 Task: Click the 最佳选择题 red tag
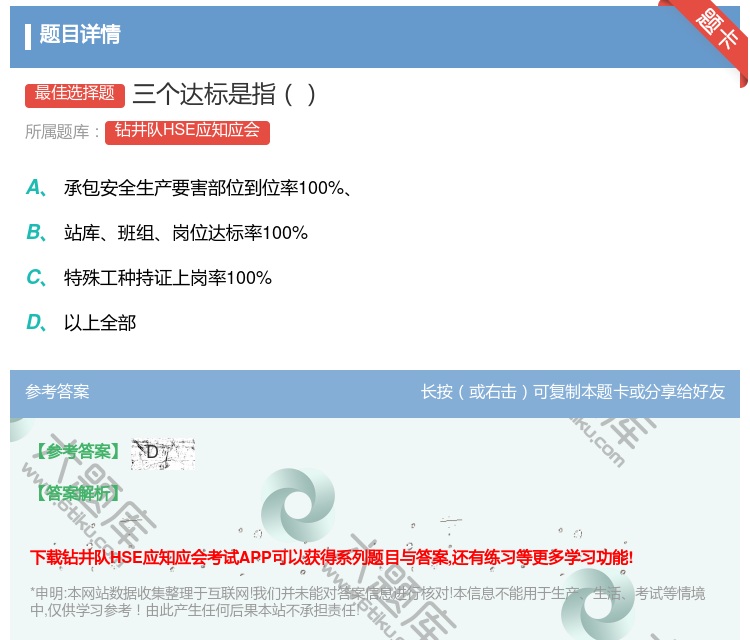[x=75, y=94]
